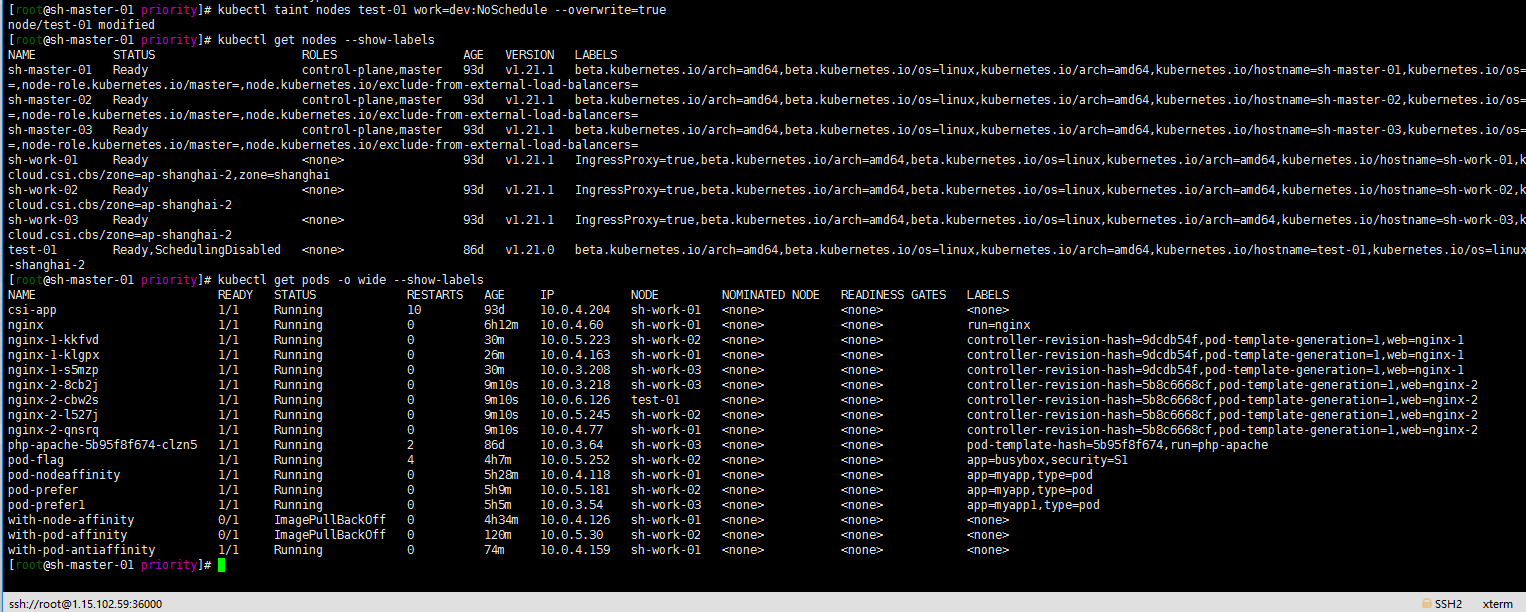The width and height of the screenshot is (1526, 612).
Task: Click pod name pod-flag
Action: click(x=35, y=459)
